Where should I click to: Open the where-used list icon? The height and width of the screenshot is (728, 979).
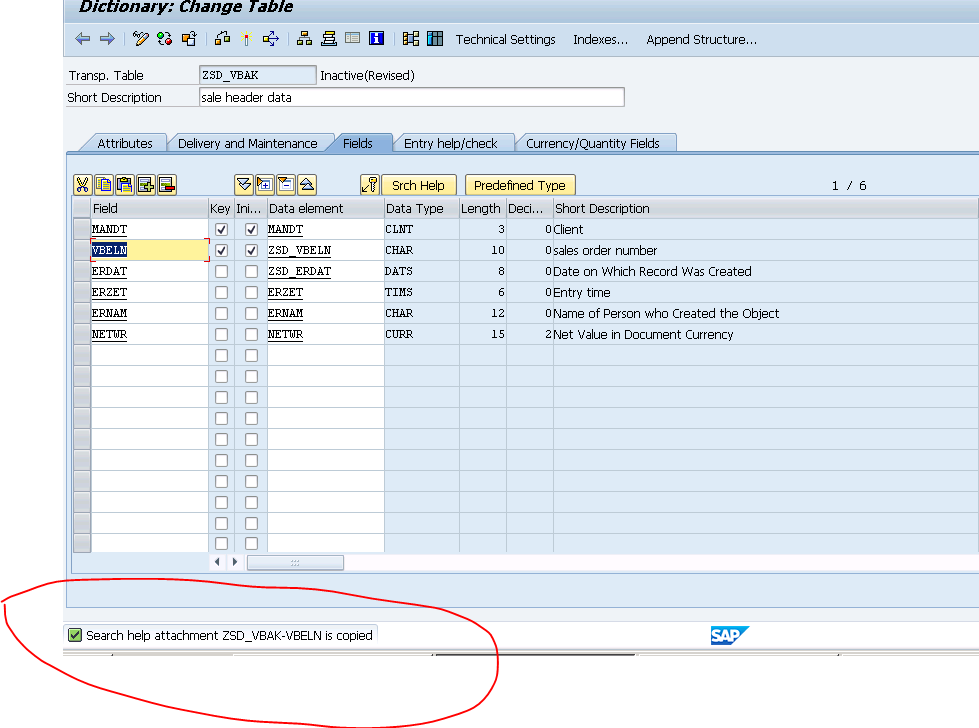pyautogui.click(x=221, y=39)
